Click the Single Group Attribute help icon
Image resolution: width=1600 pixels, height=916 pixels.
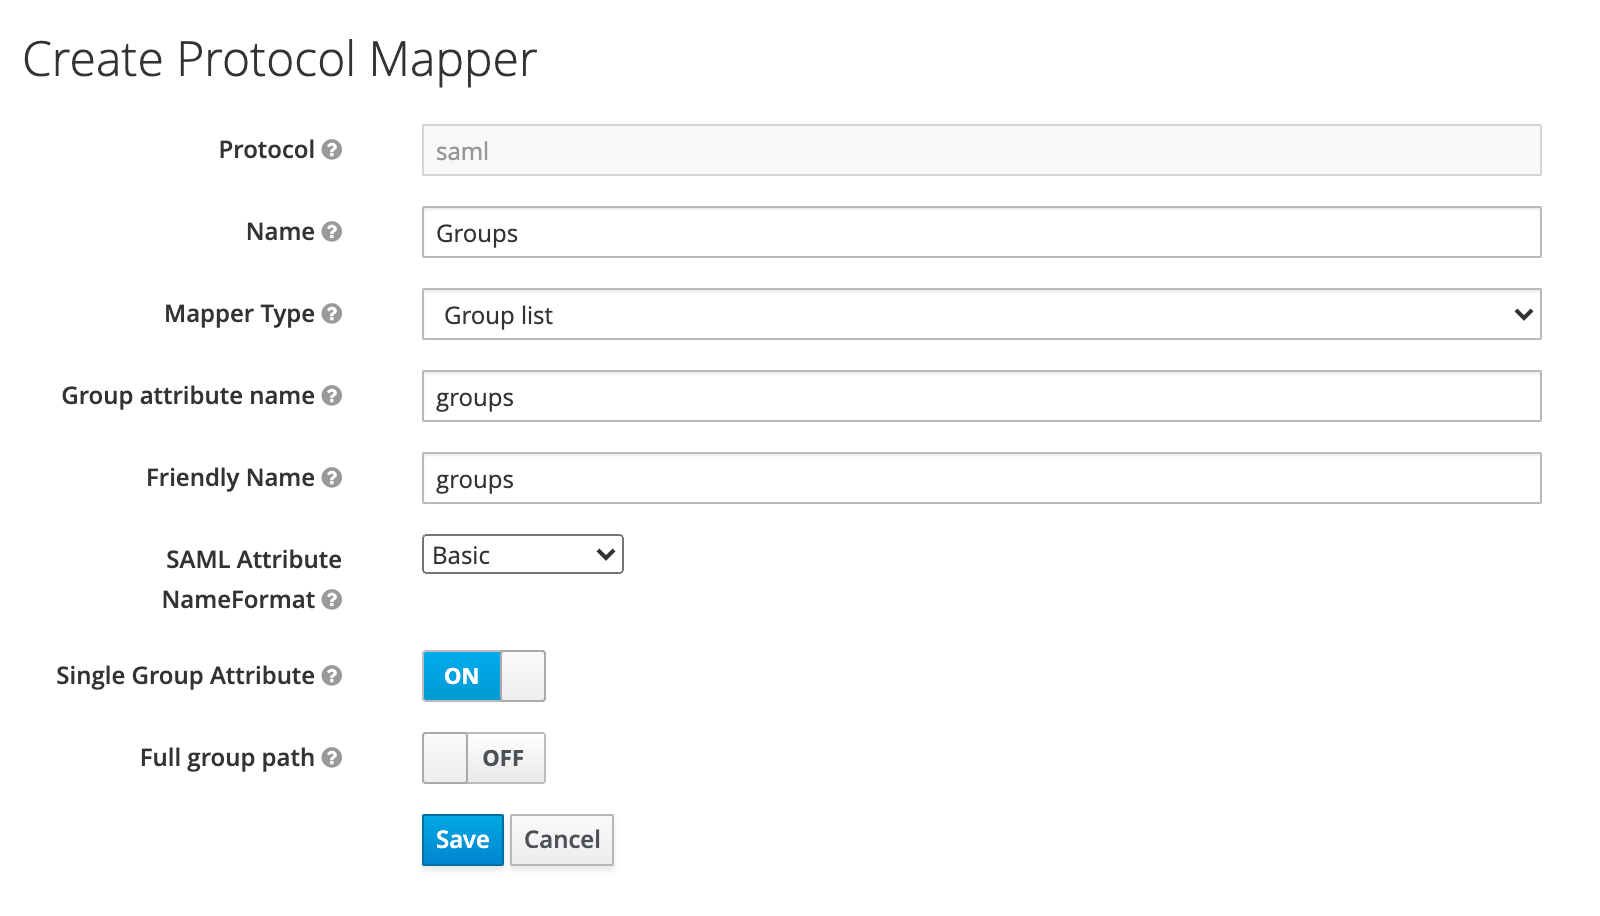pyautogui.click(x=334, y=676)
